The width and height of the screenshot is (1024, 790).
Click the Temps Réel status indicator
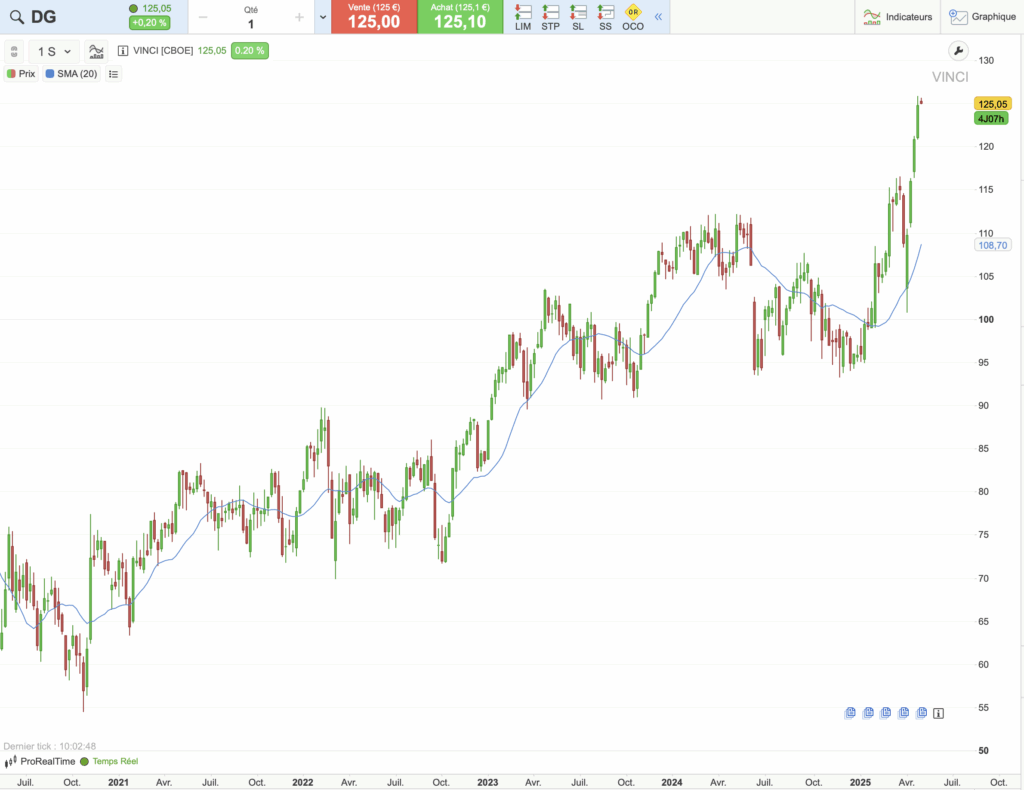[109, 761]
